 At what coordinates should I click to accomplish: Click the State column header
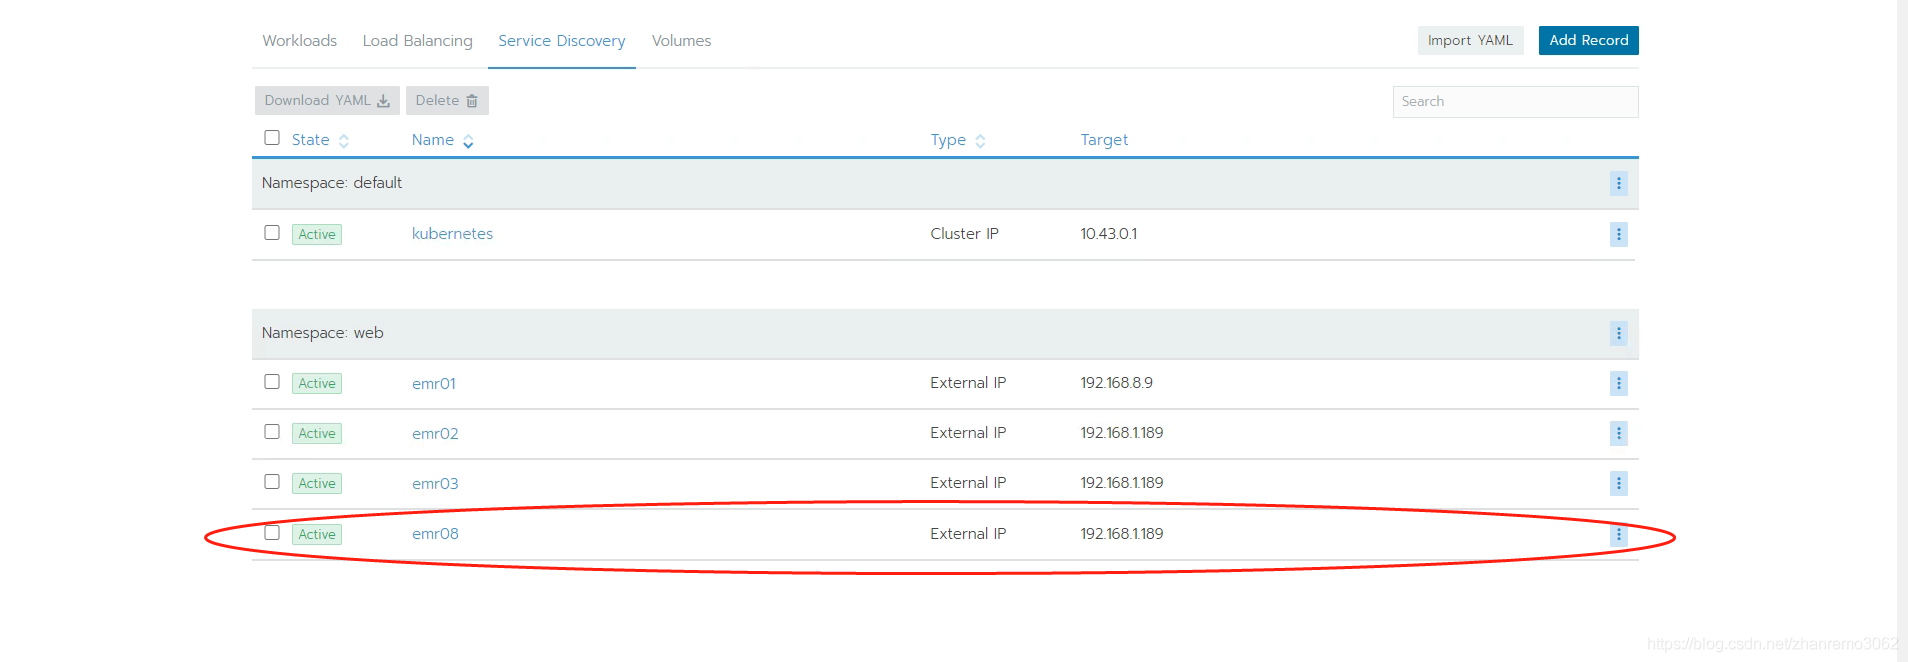[x=310, y=140]
